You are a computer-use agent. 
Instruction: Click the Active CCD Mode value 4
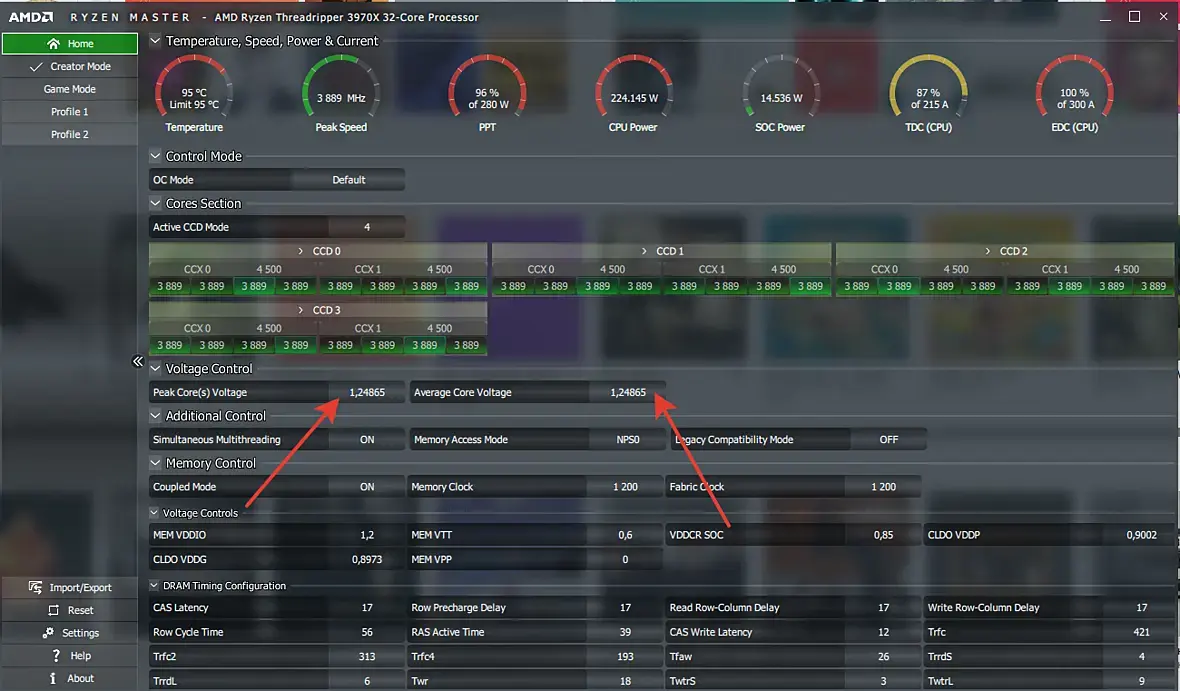point(366,227)
